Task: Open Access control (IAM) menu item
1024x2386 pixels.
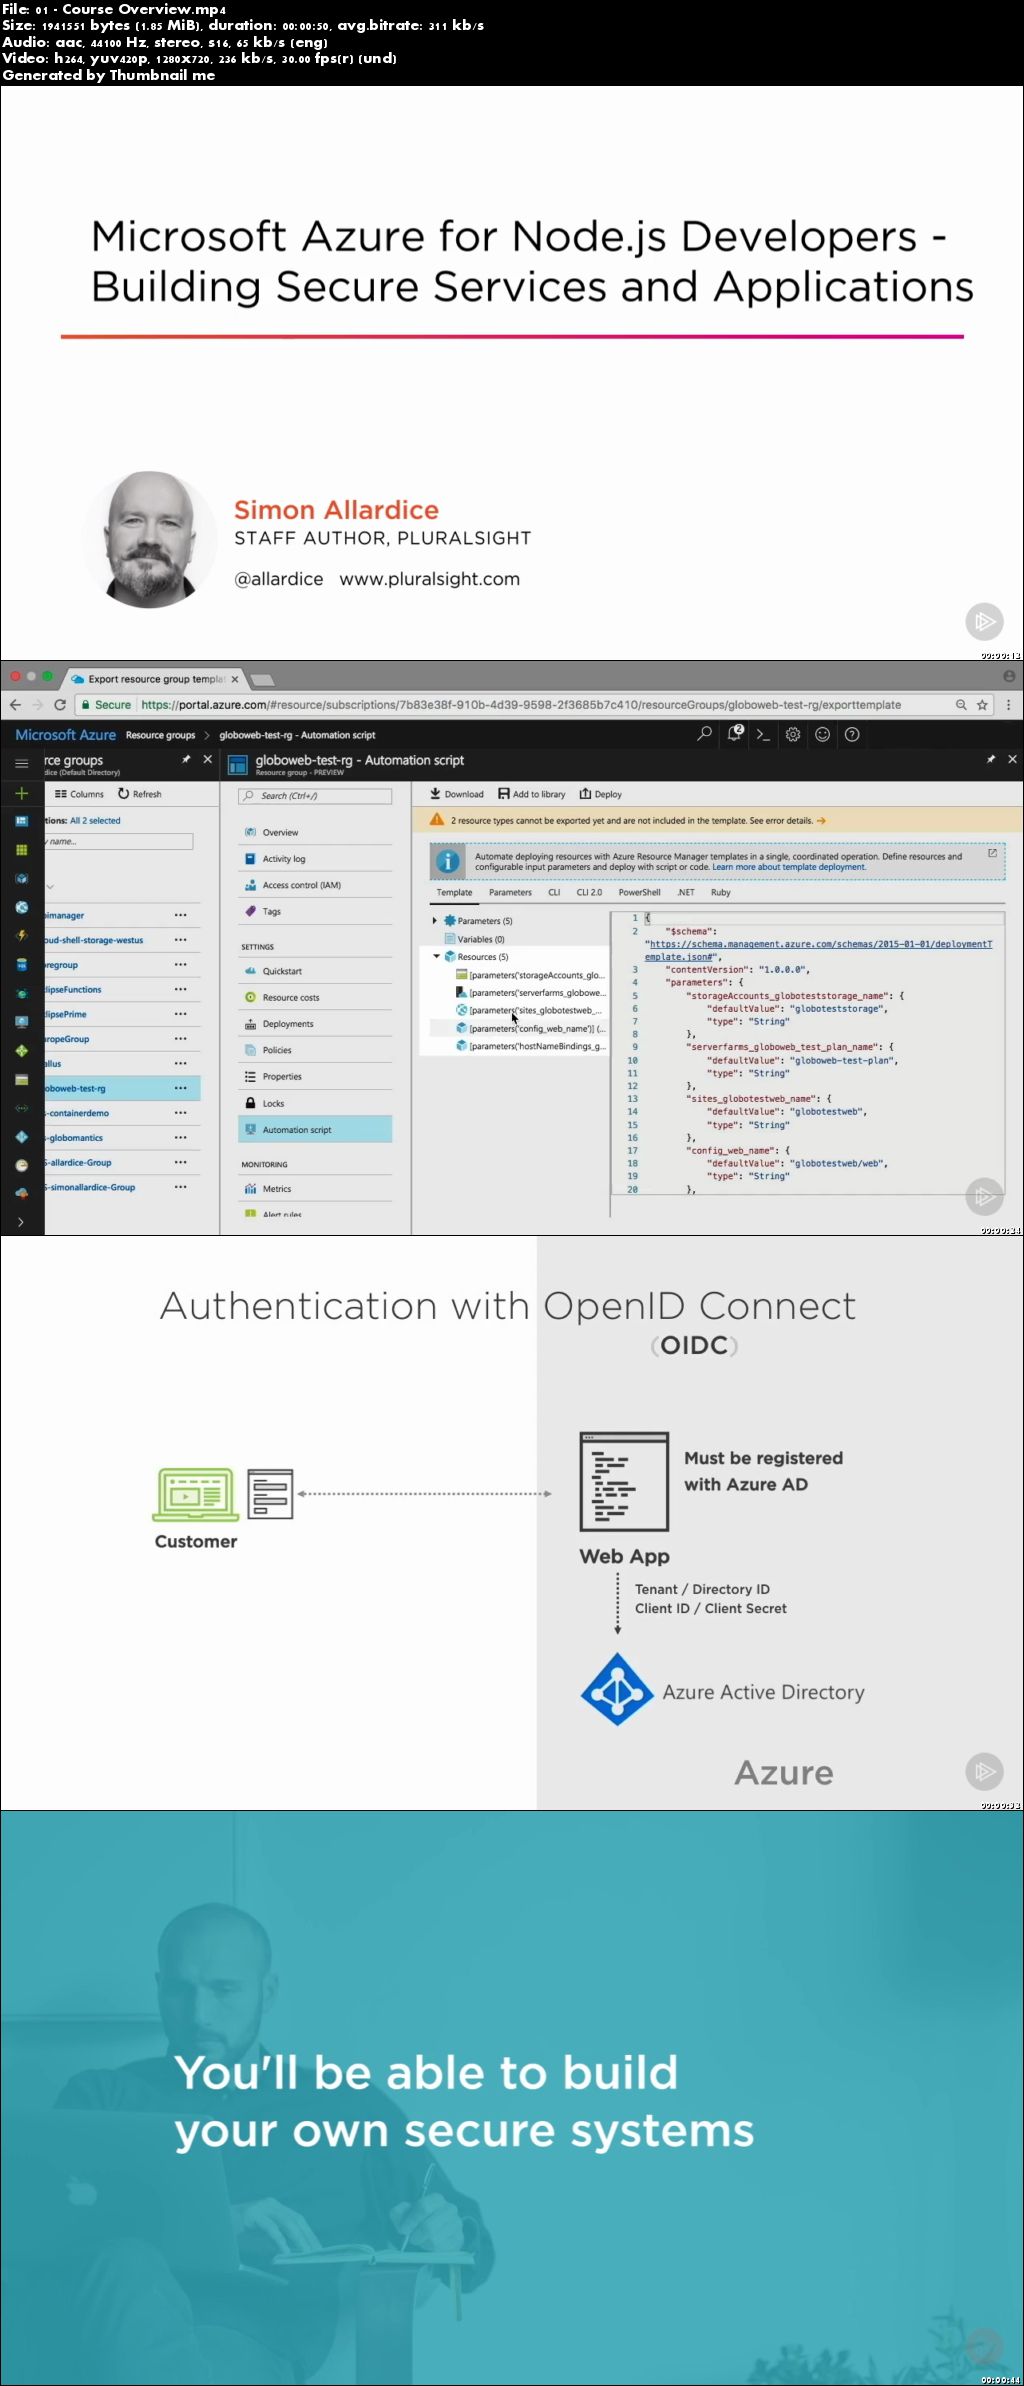Action: (316, 885)
